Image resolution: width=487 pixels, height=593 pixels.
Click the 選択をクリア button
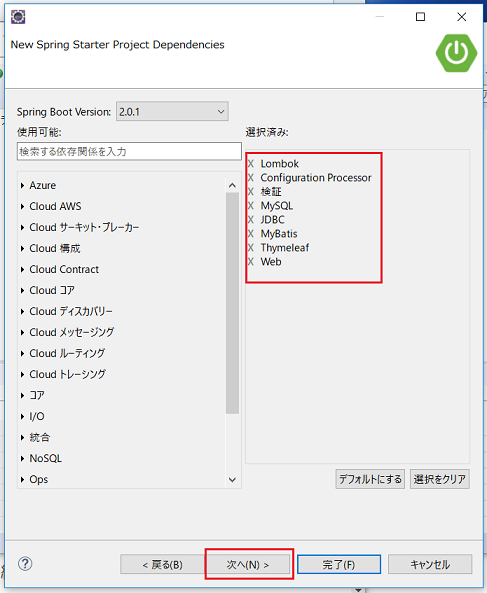[440, 479]
